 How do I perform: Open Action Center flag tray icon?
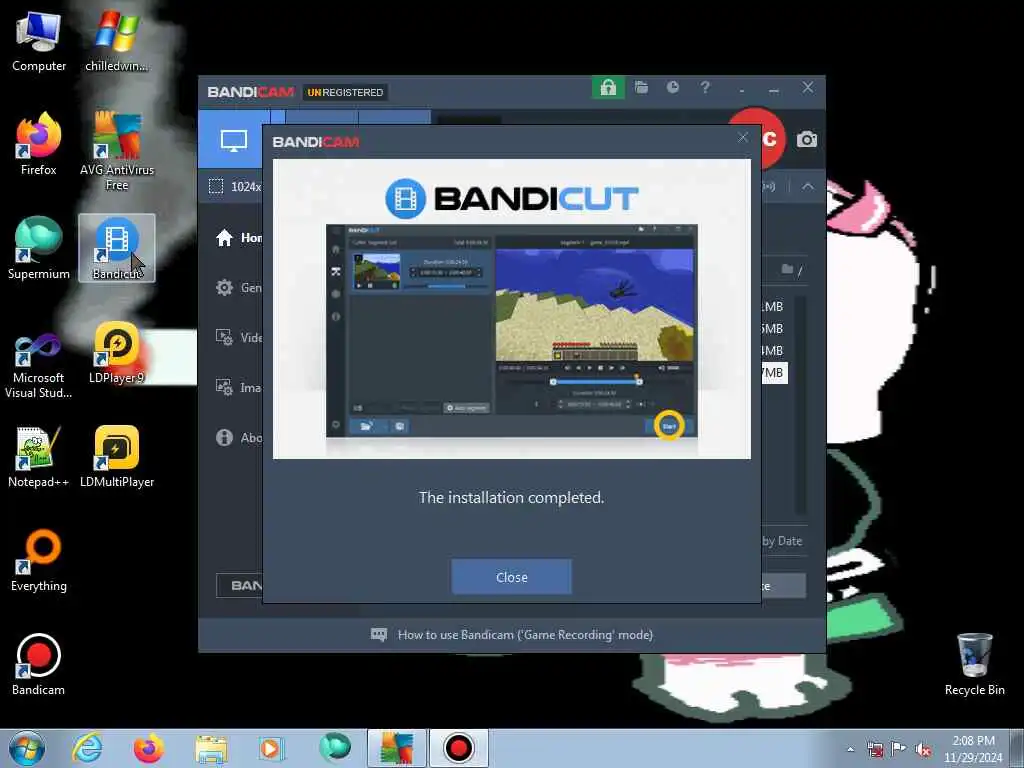[899, 749]
